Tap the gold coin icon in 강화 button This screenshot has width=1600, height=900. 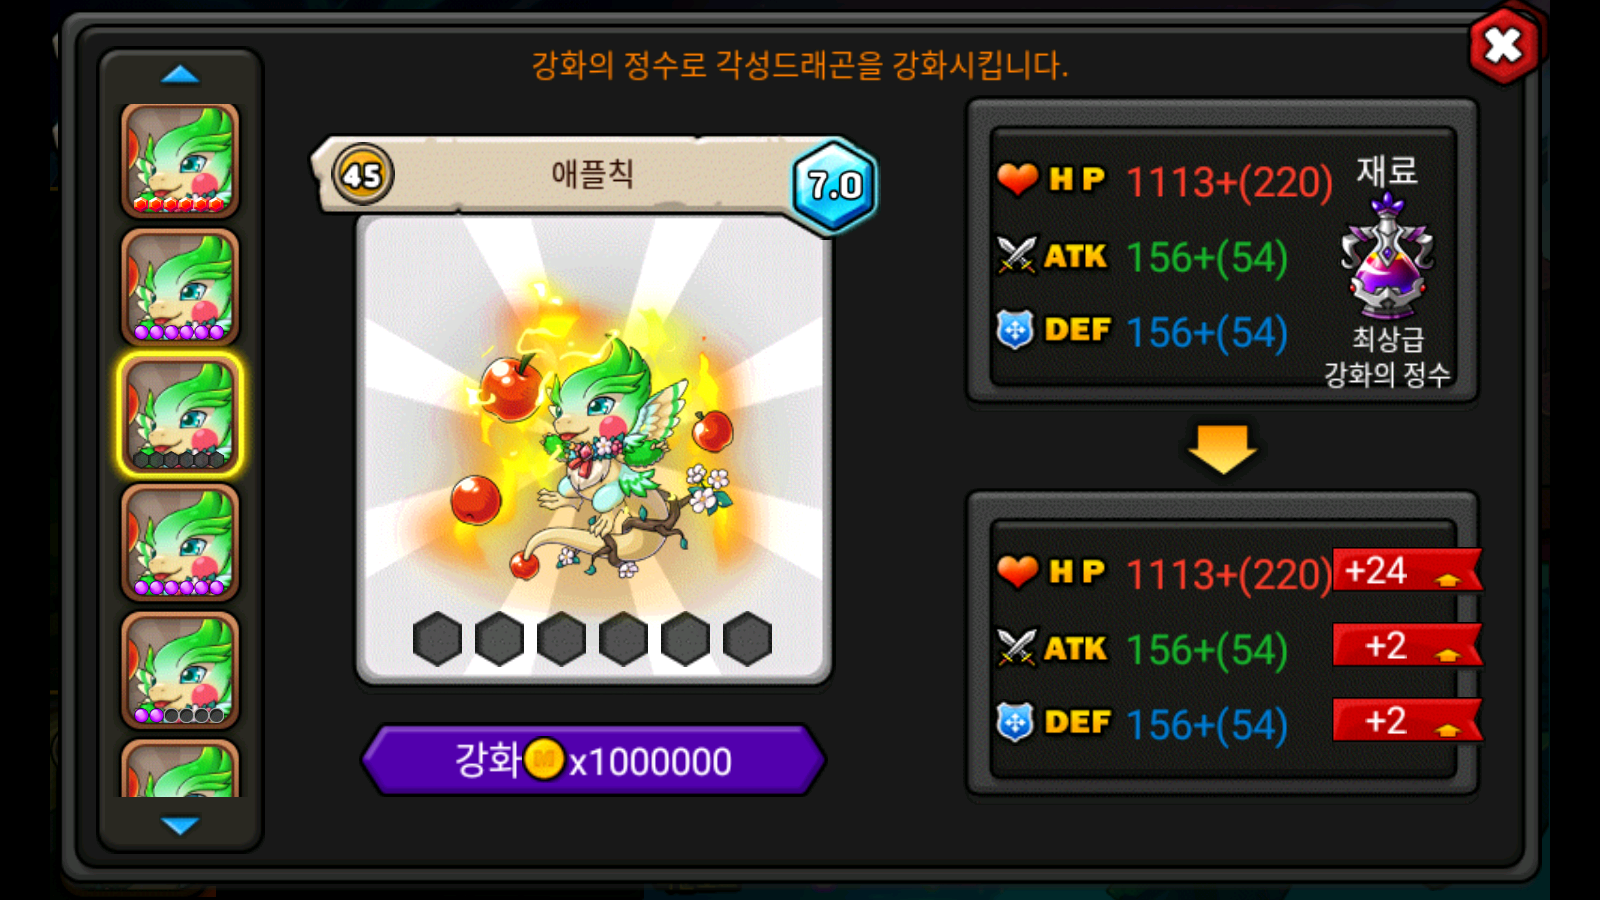click(x=545, y=759)
